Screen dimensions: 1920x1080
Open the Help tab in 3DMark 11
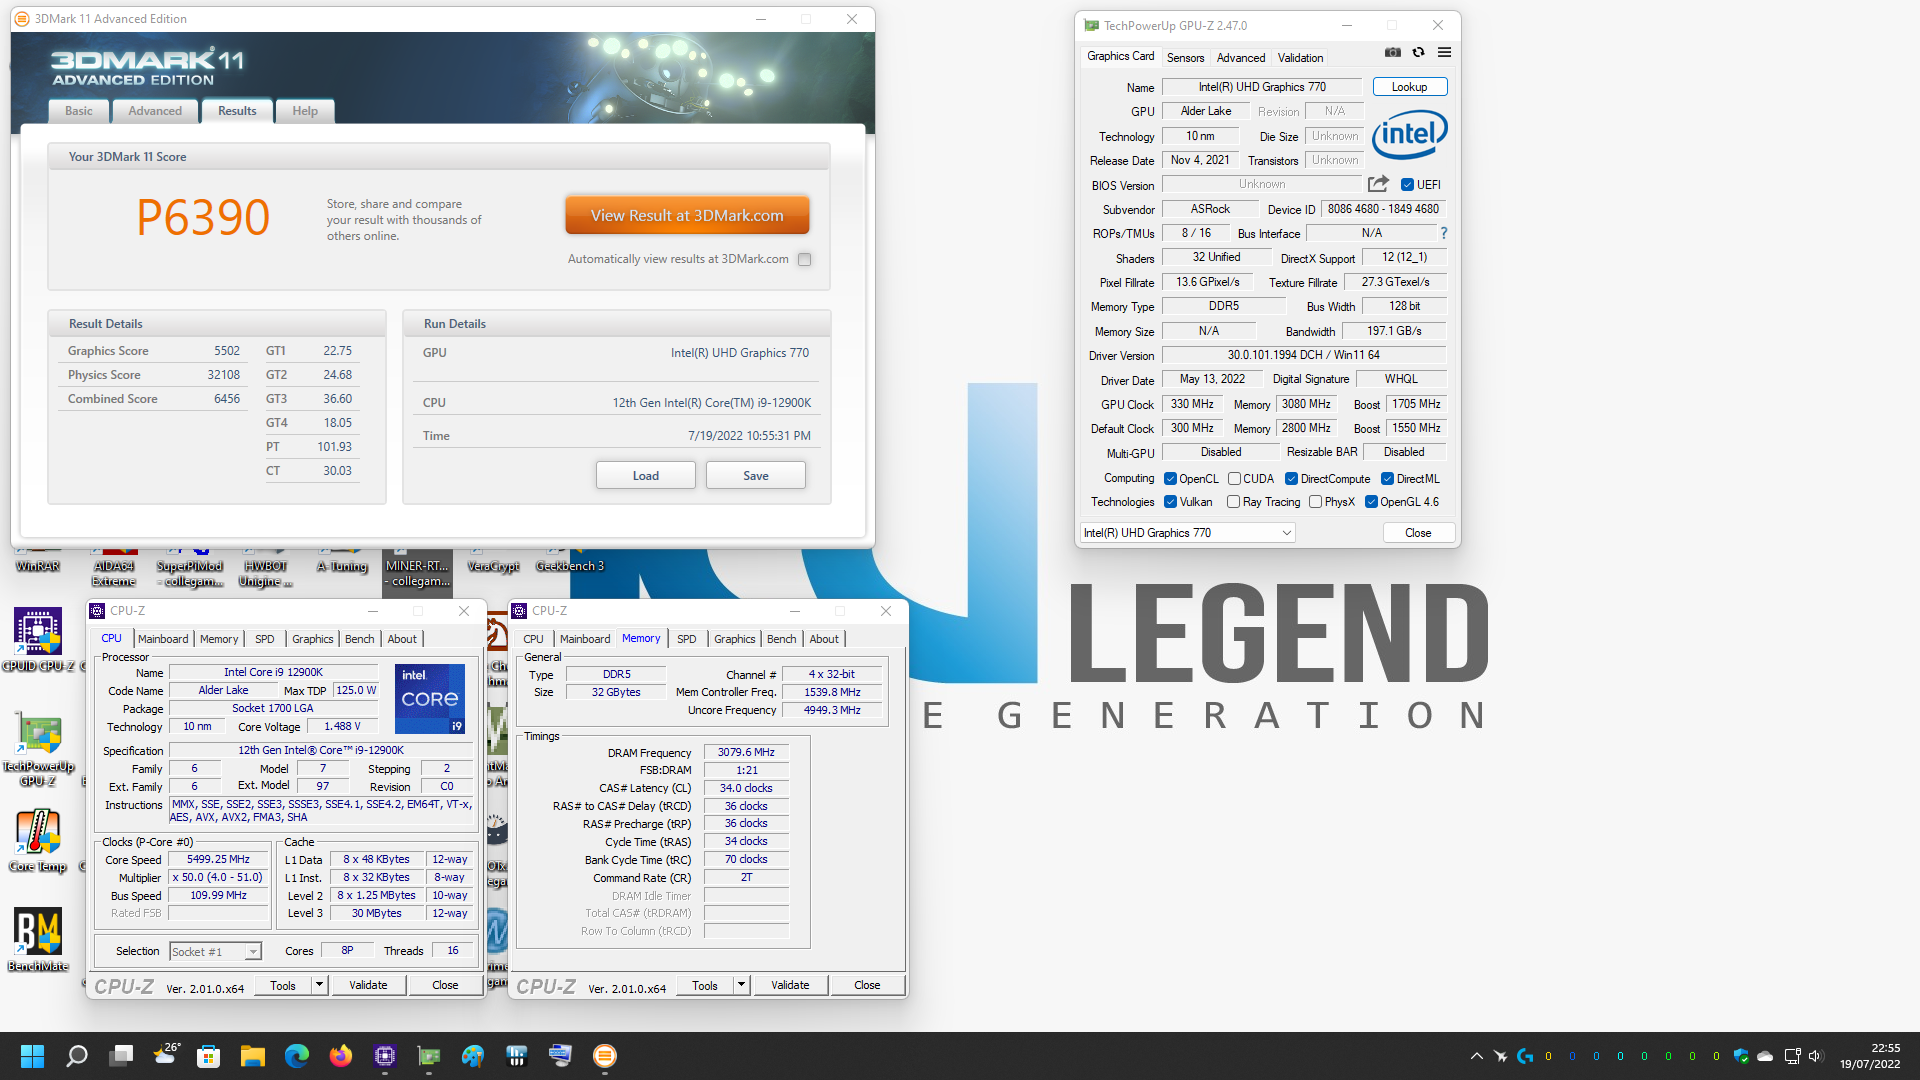[x=305, y=111]
